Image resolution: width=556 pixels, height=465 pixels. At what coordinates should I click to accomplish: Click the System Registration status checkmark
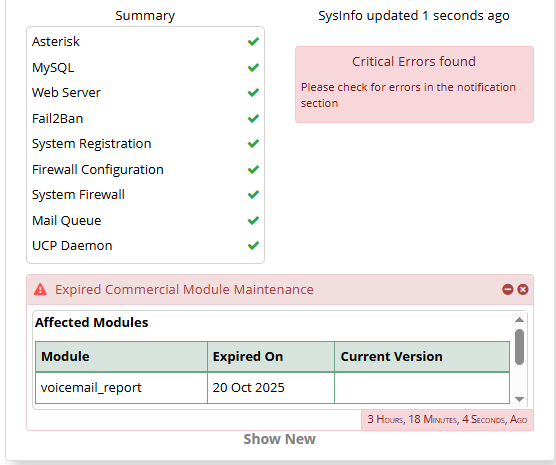[253, 144]
